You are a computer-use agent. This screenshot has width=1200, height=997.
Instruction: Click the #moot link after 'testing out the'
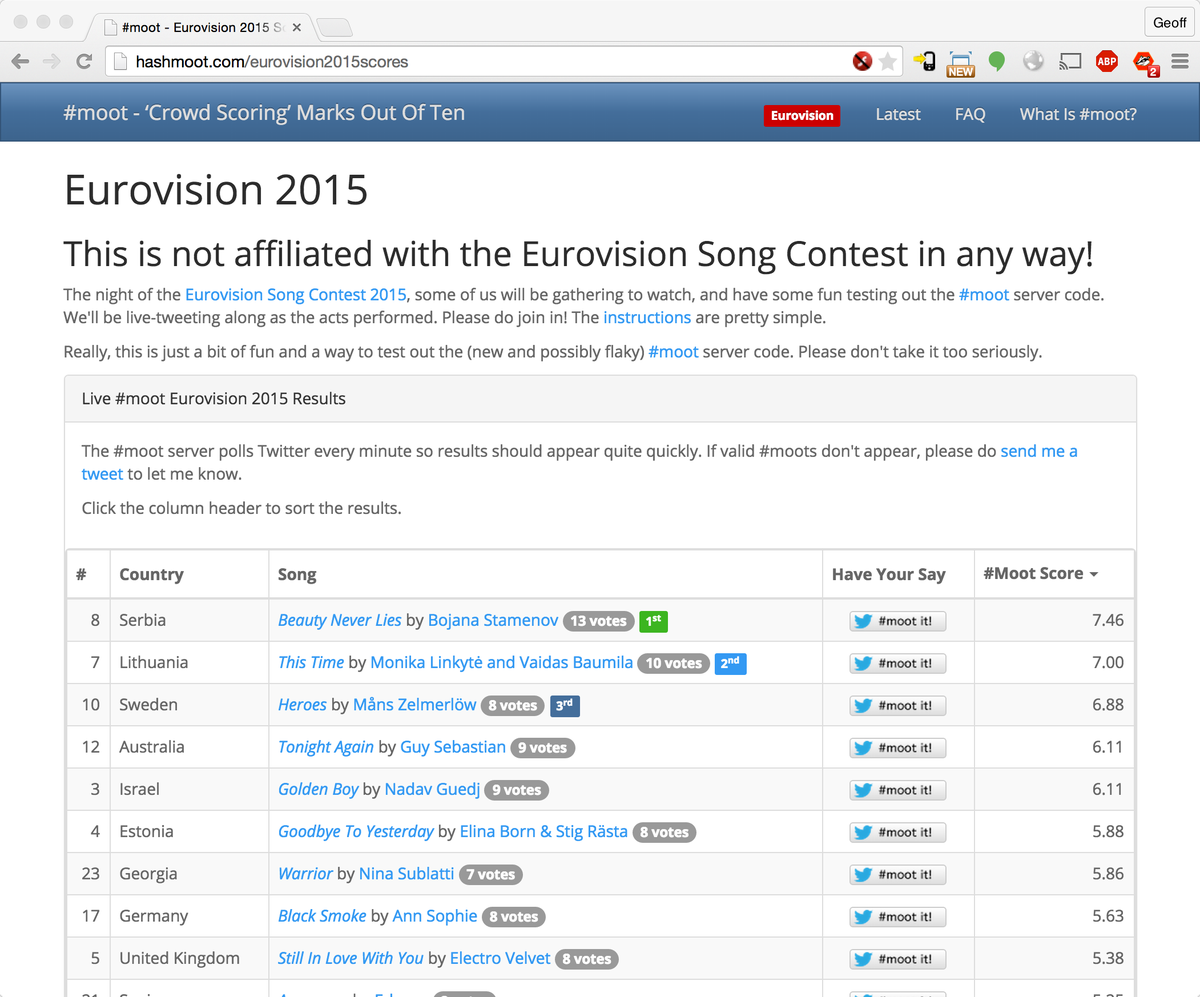pos(984,294)
